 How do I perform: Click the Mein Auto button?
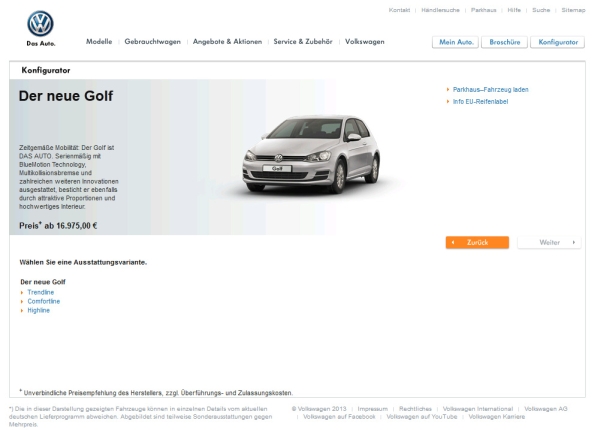[x=455, y=42]
